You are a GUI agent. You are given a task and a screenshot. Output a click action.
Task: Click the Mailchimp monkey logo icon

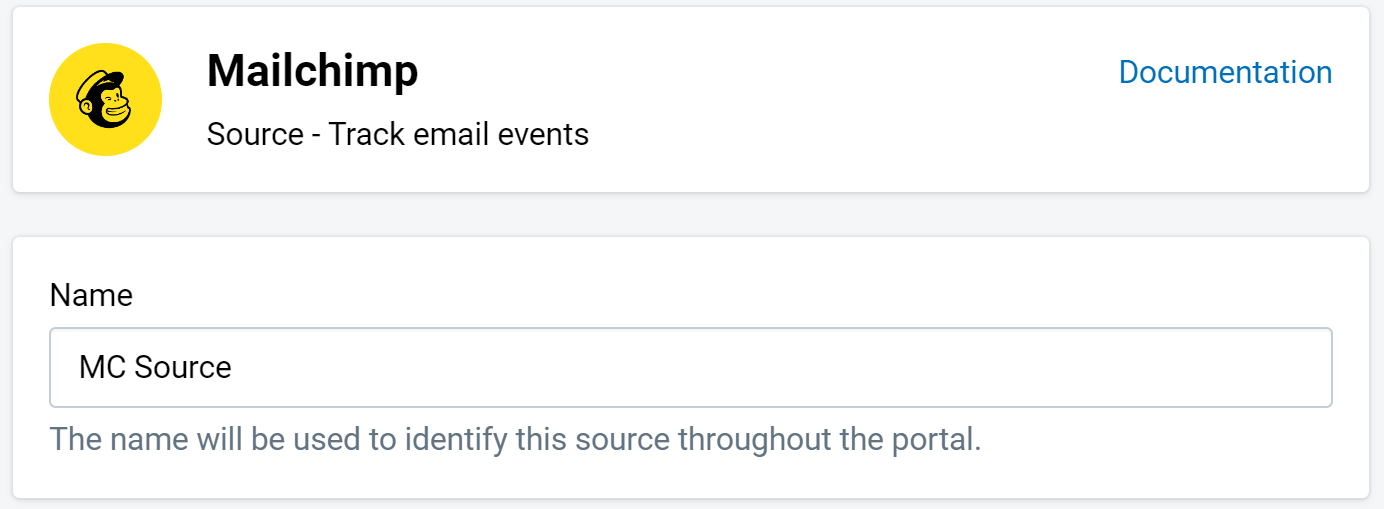coord(105,100)
